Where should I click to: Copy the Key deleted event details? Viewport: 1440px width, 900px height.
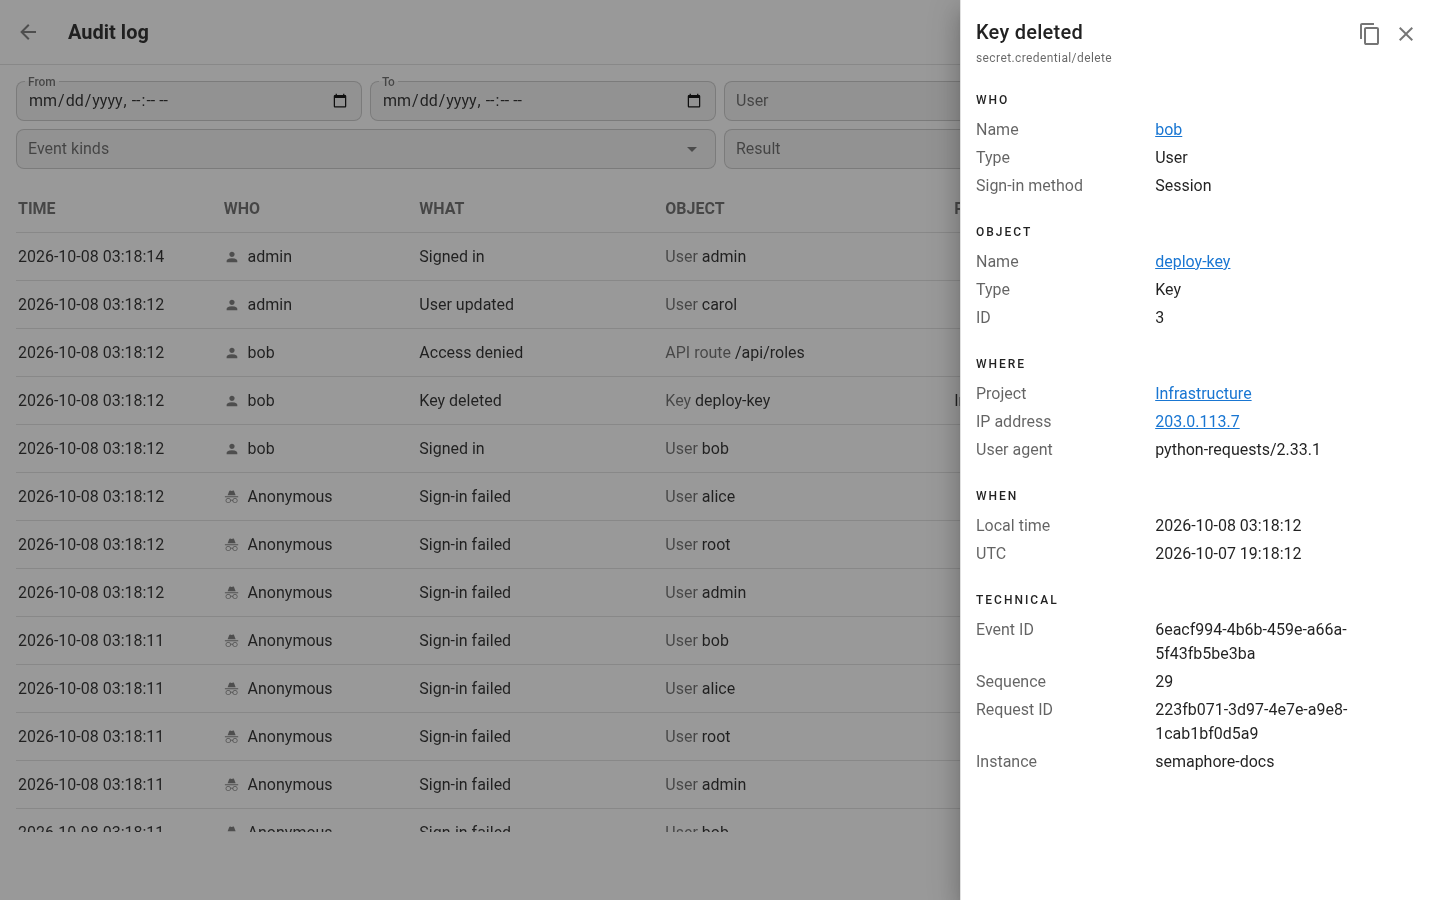[x=1369, y=34]
